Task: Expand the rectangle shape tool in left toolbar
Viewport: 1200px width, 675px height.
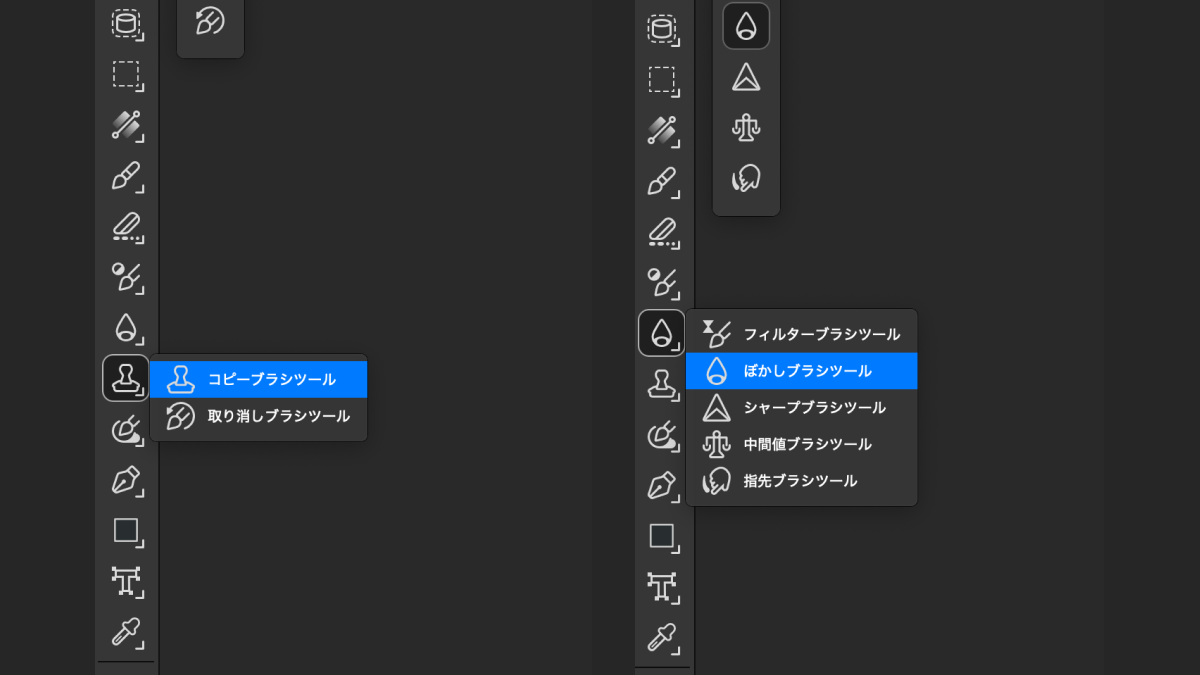Action: [126, 531]
